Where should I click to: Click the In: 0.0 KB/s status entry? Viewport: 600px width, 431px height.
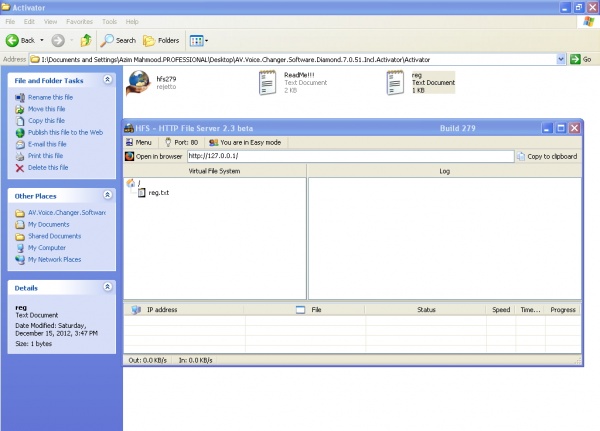coord(195,360)
